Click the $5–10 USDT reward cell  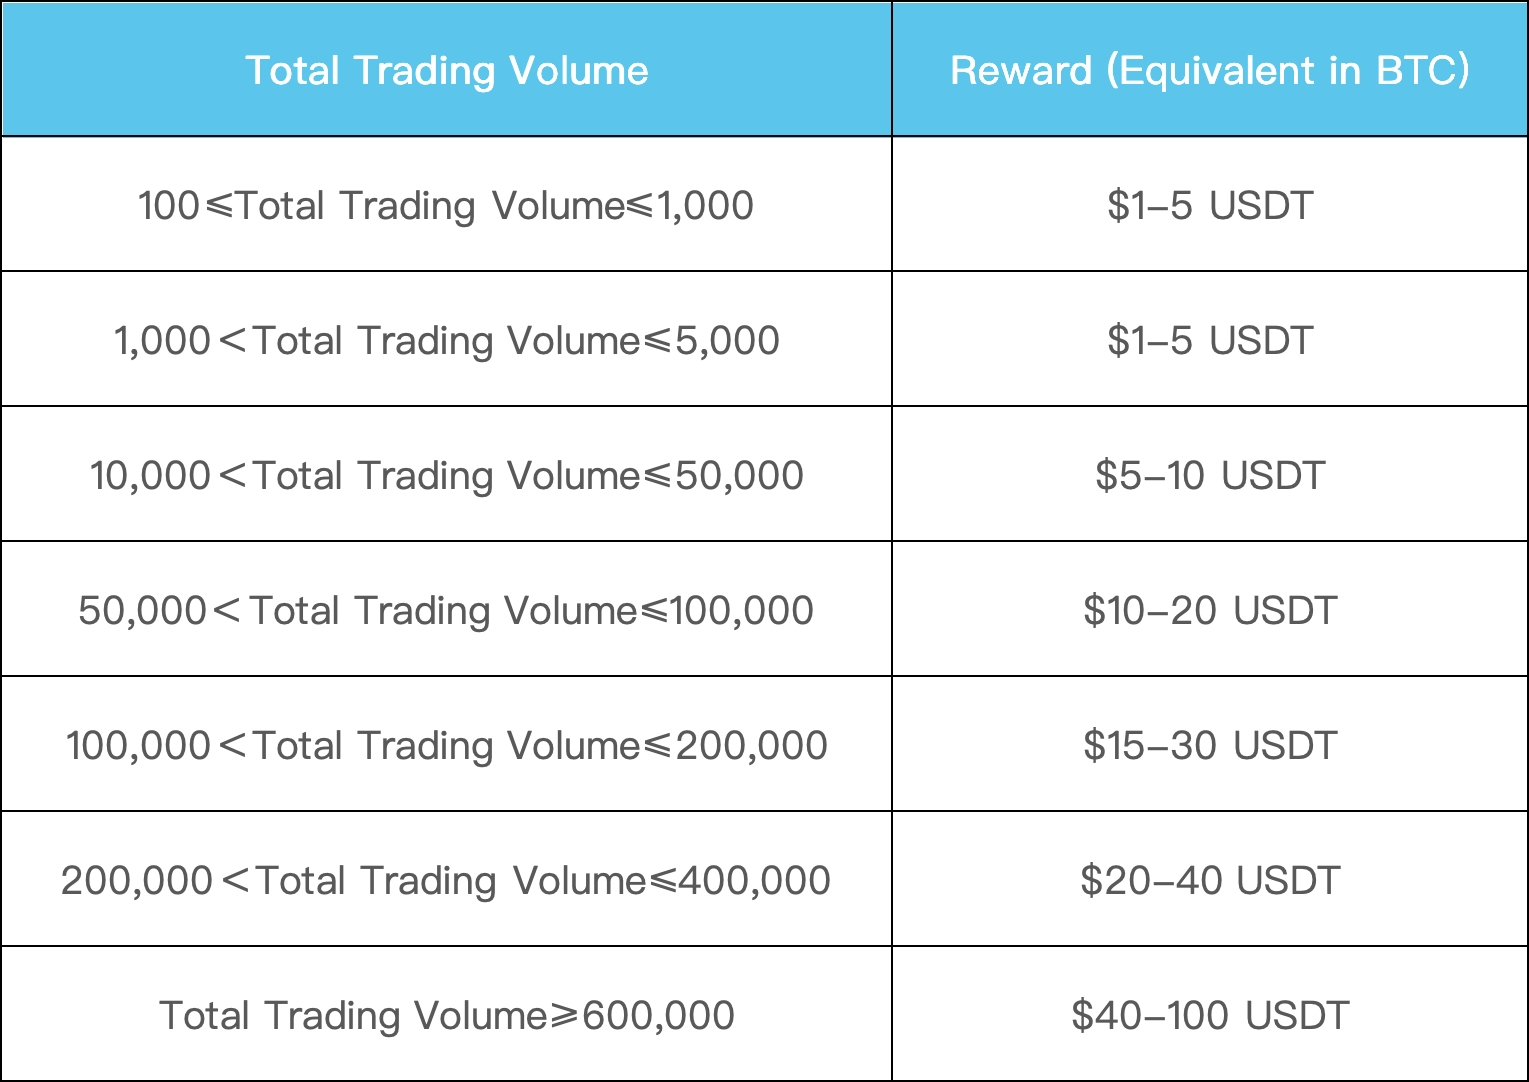(x=1209, y=475)
